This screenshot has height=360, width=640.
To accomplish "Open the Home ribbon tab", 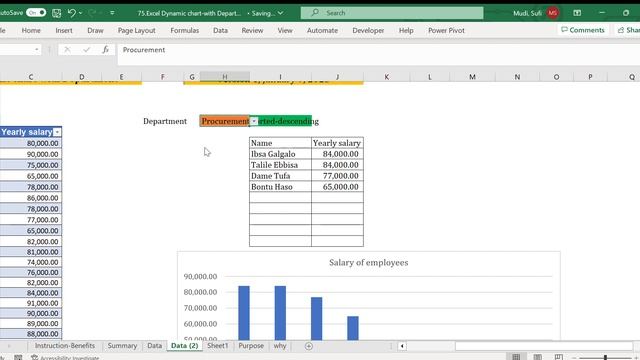I will tap(31, 30).
